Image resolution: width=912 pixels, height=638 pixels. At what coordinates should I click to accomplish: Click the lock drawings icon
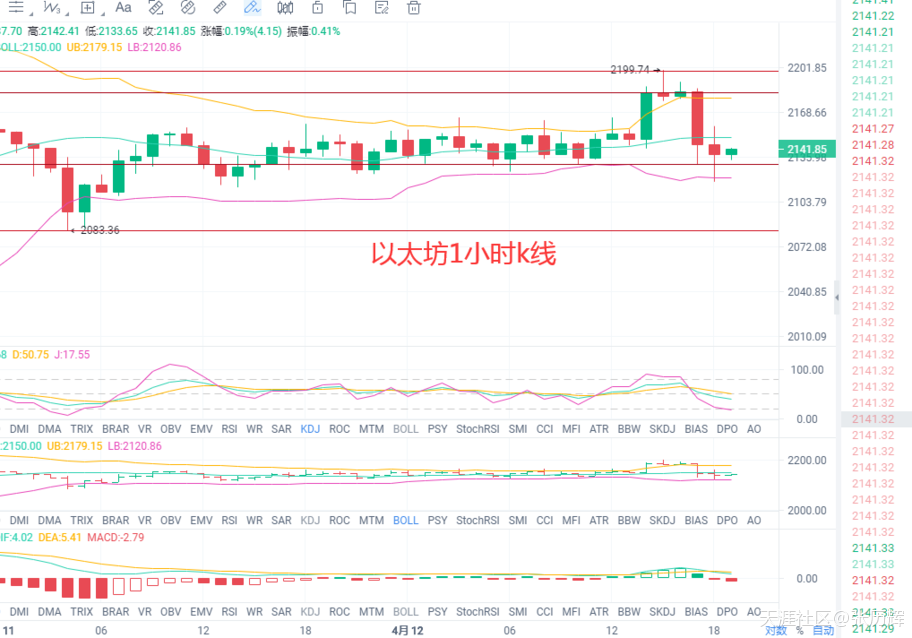317,7
